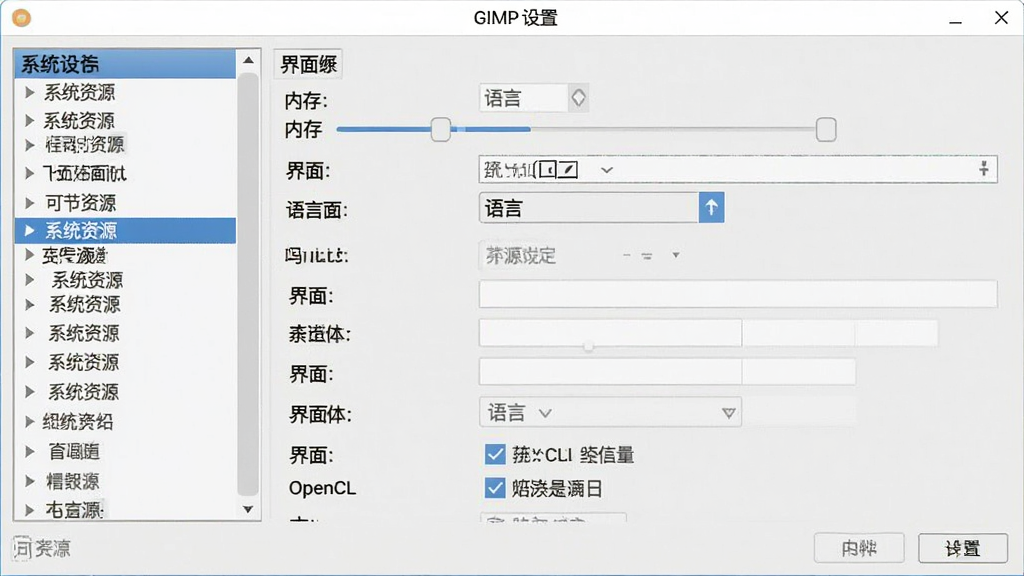Image resolution: width=1024 pixels, height=576 pixels.
Task: Click the category list scrollbar thumb
Action: (x=248, y=284)
